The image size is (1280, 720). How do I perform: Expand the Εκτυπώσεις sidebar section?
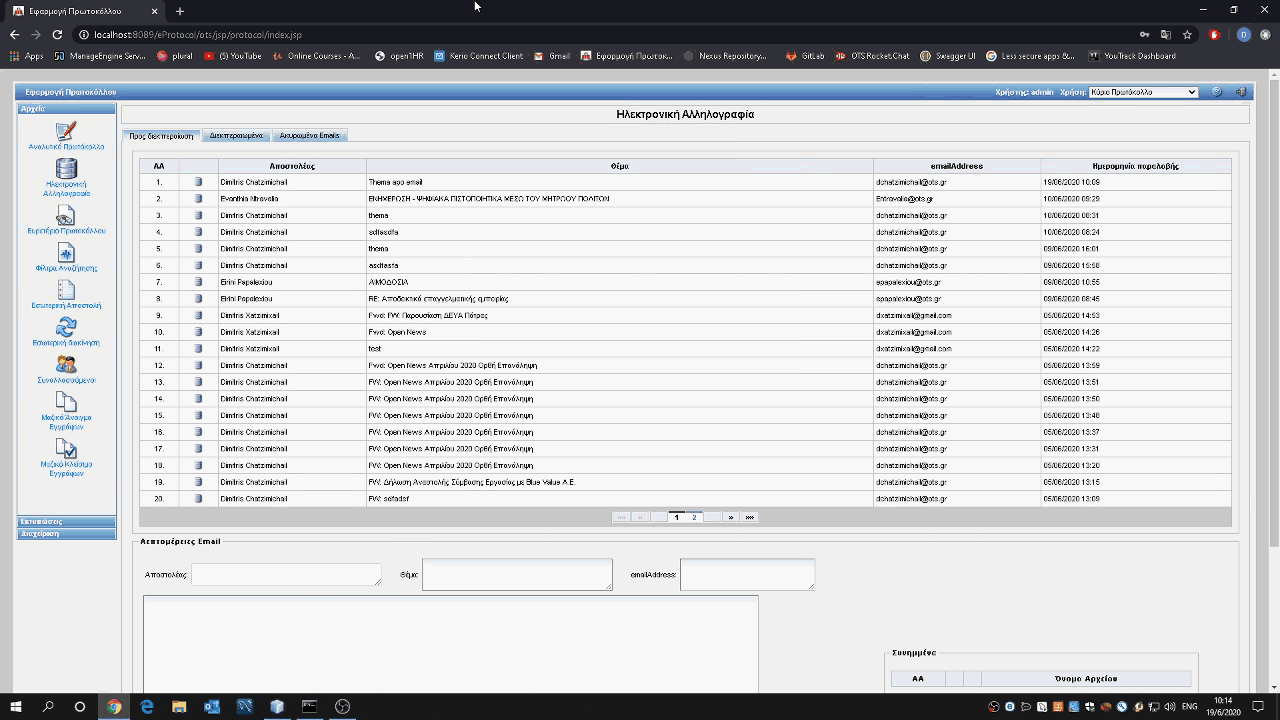[x=66, y=522]
